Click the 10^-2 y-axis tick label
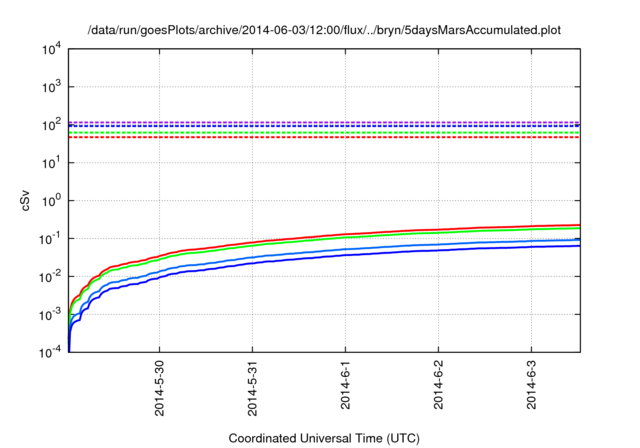The image size is (640, 448). tap(49, 277)
